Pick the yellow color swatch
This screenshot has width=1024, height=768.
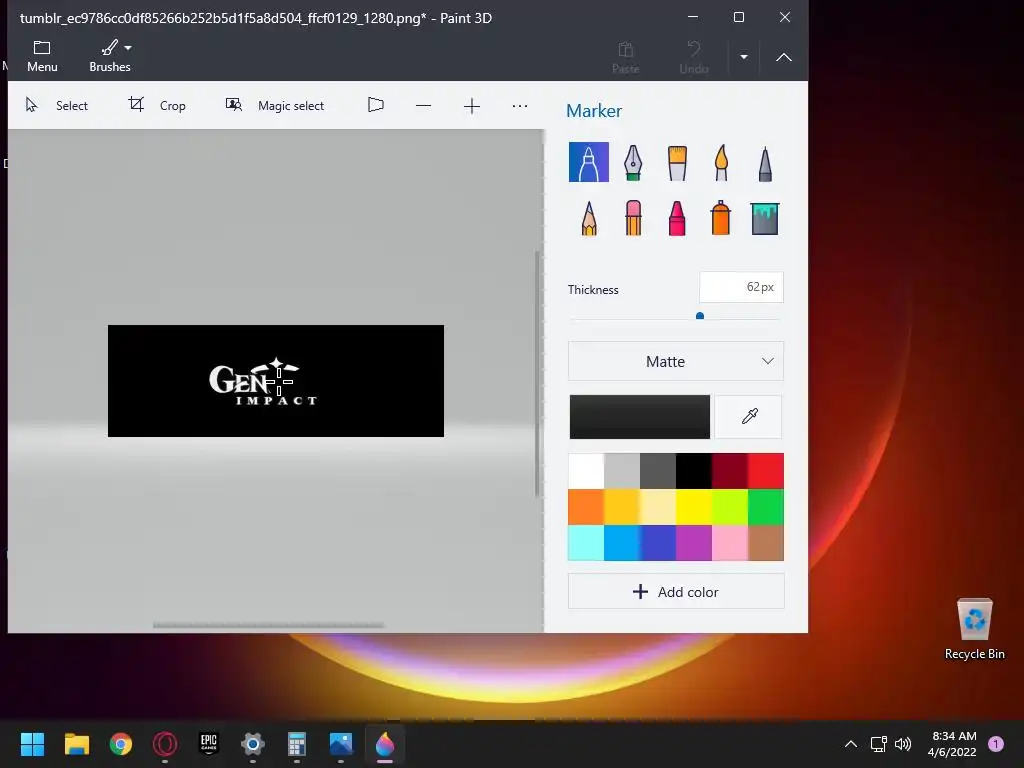point(694,507)
